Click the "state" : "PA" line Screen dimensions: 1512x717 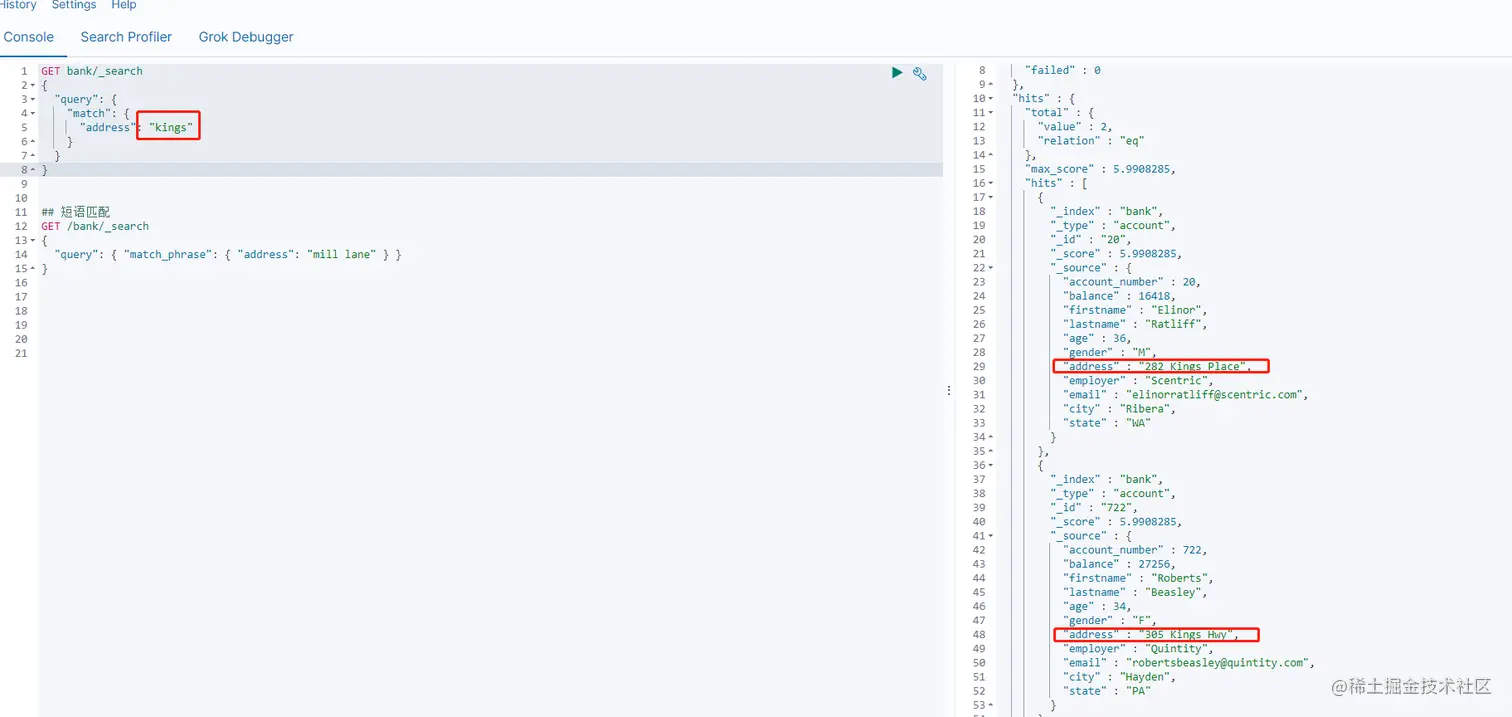click(x=1107, y=691)
